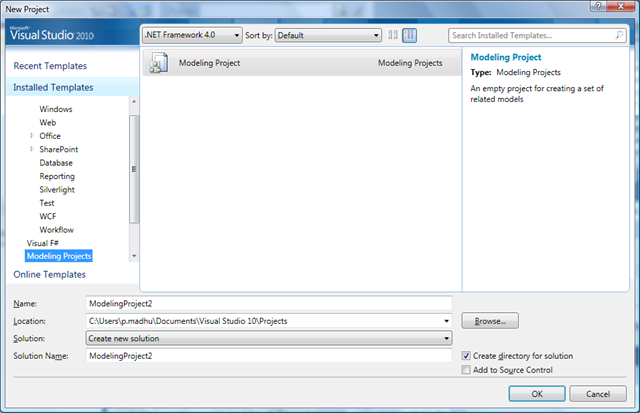Expand the SharePoint tree node
640x413 pixels.
32,149
